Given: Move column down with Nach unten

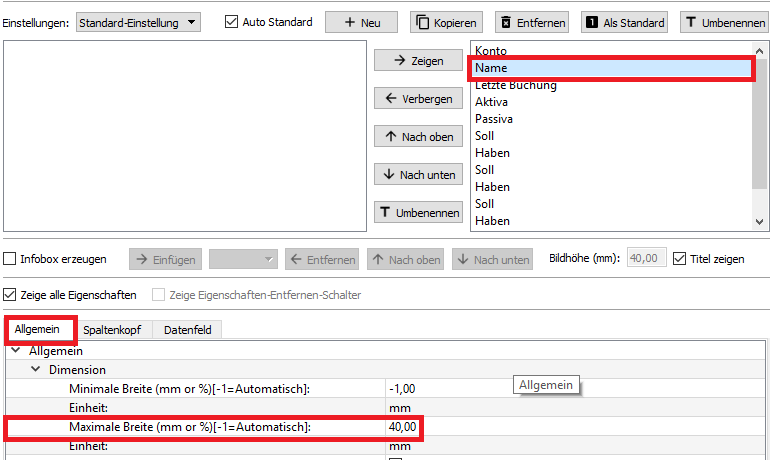Looking at the screenshot, I should click(x=419, y=174).
